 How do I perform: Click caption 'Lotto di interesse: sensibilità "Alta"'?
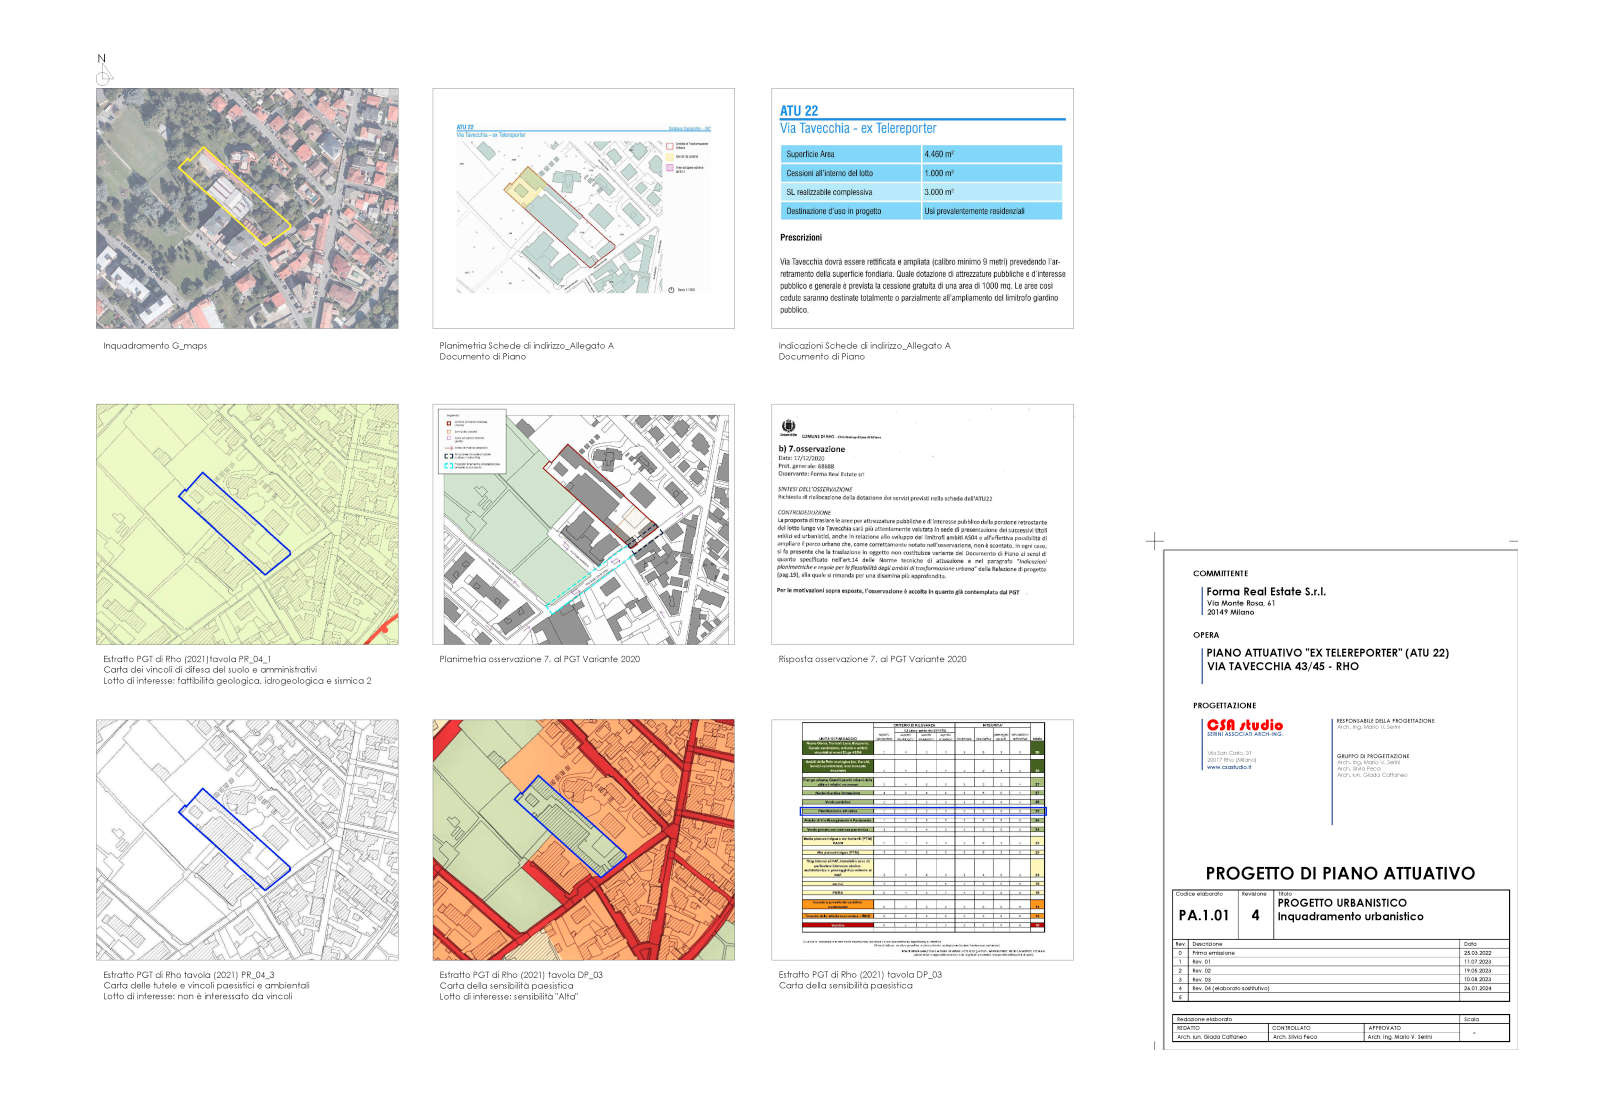508,996
